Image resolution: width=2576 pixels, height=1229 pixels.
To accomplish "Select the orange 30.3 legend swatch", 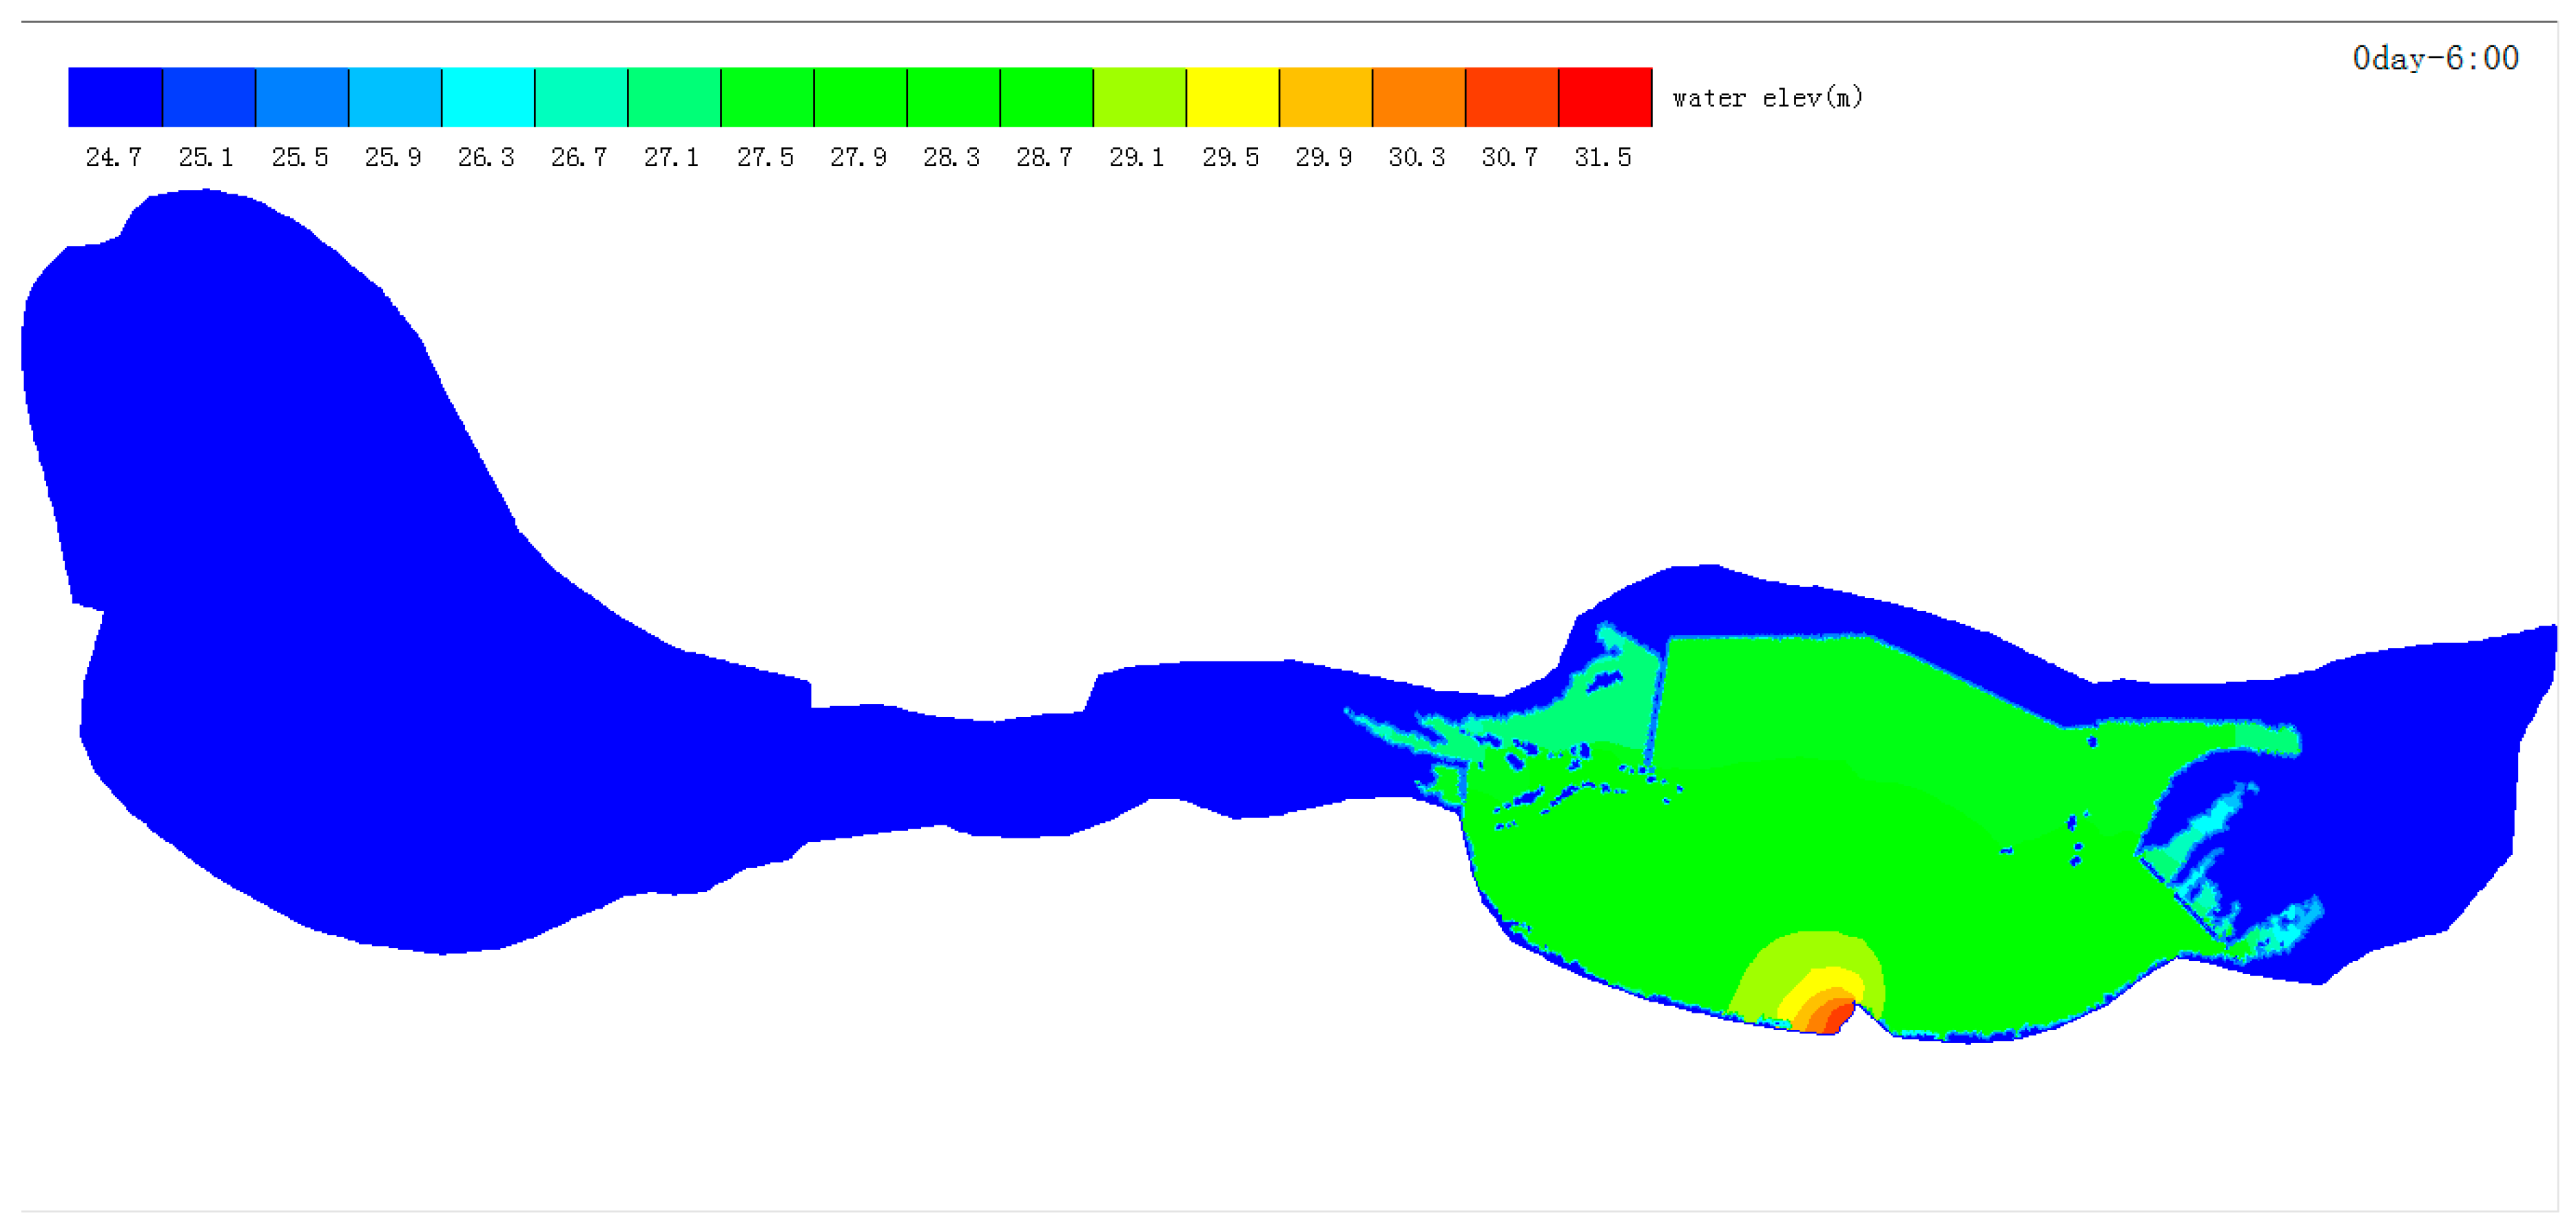I will click(x=1418, y=97).
